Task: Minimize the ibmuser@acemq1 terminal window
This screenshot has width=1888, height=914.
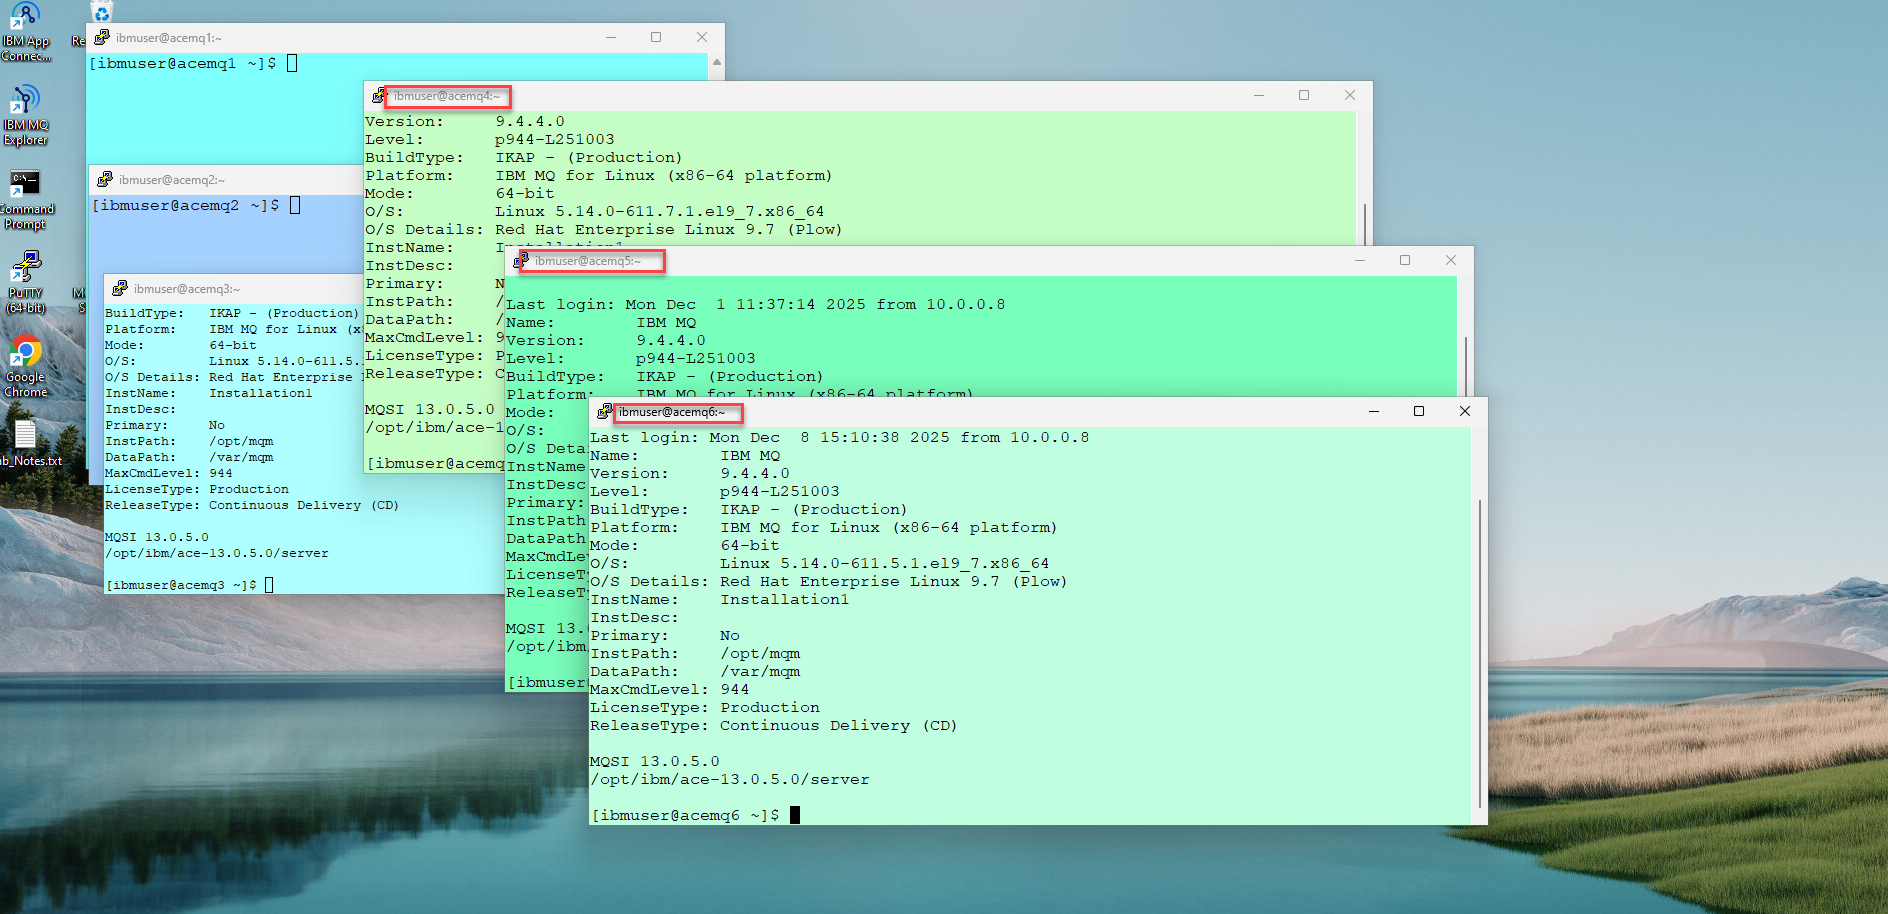Action: (611, 38)
